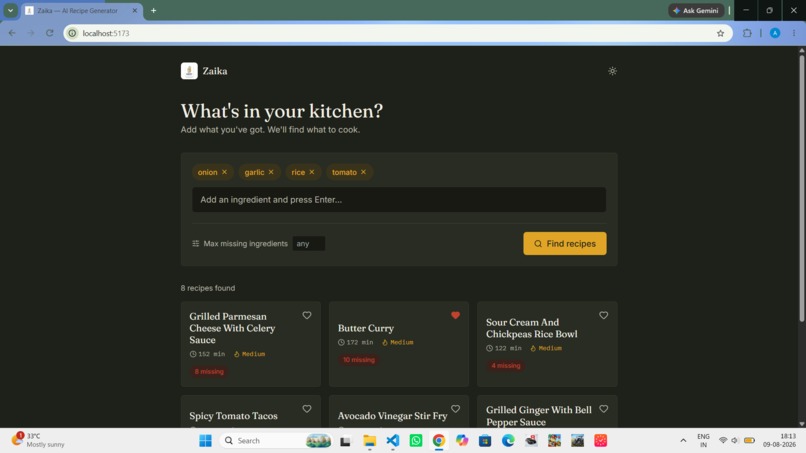View site information icon in address bar
806x453 pixels.
(x=72, y=33)
